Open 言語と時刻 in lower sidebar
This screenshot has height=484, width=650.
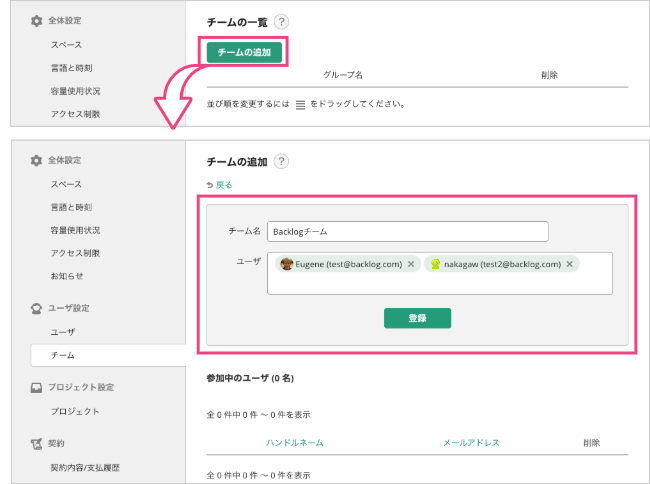(71, 207)
